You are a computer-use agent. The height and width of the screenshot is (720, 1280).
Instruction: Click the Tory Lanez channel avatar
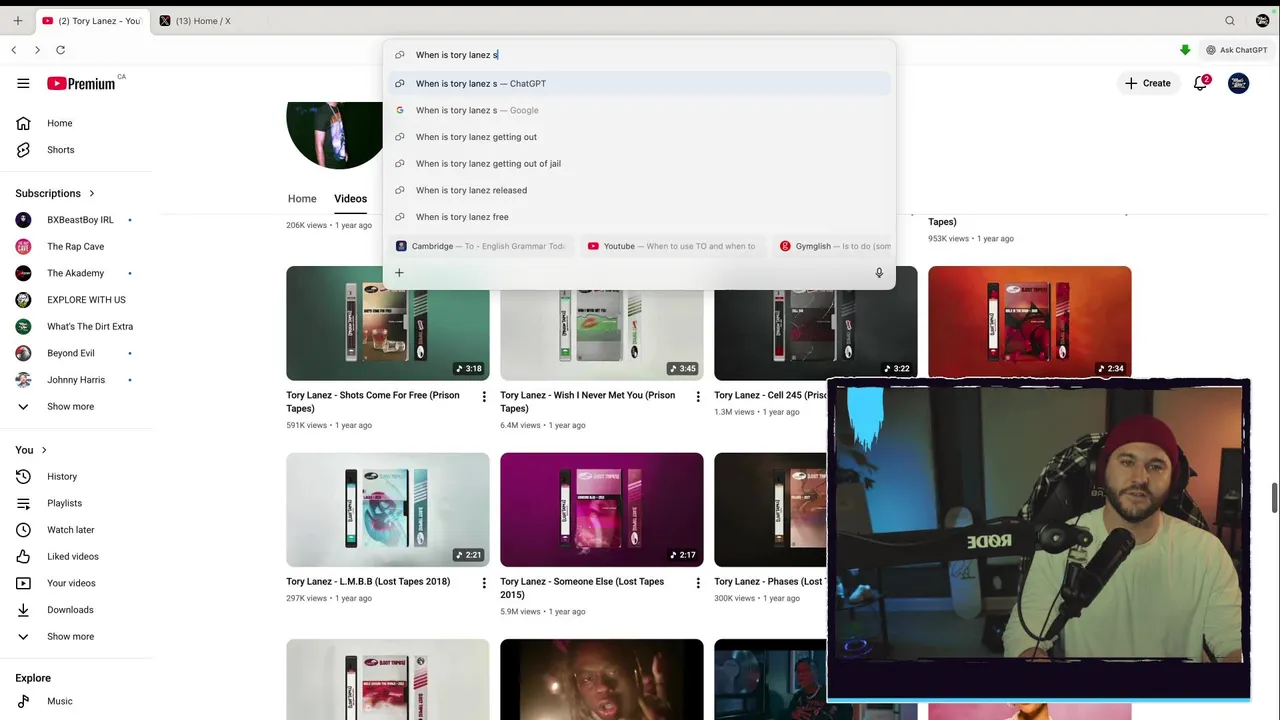[335, 134]
